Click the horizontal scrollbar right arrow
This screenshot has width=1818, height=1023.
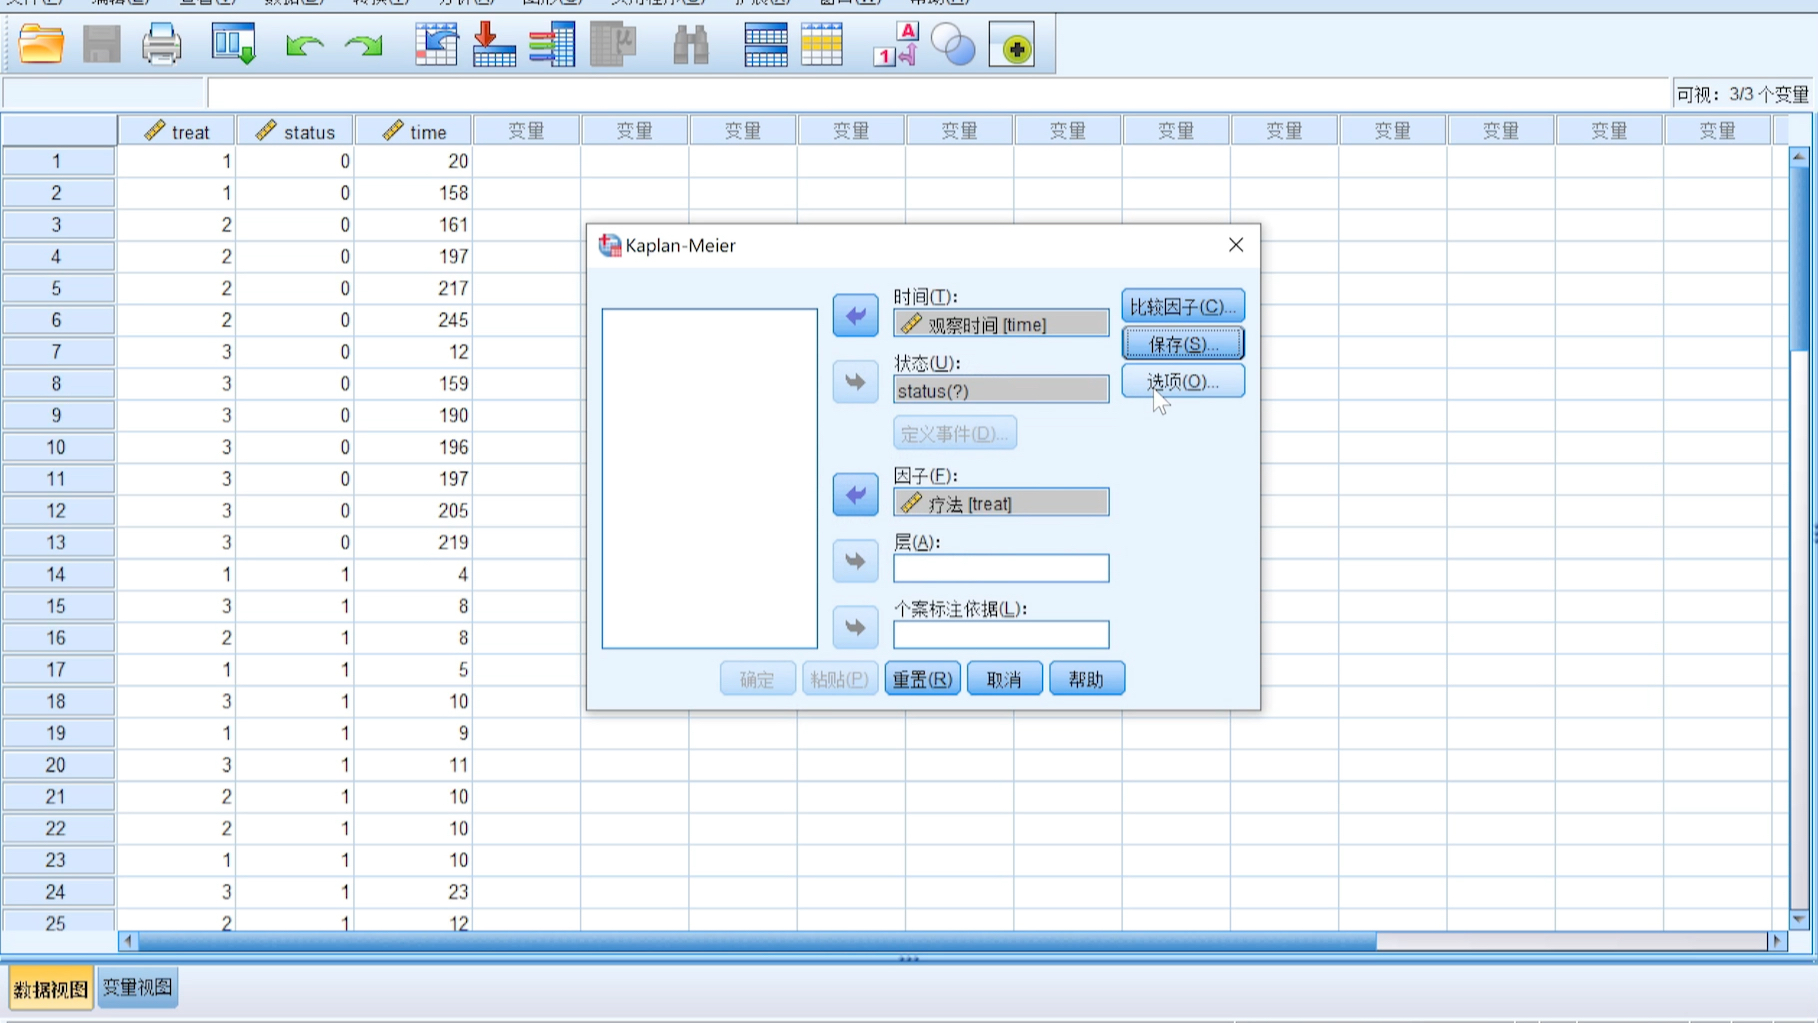[x=1777, y=941]
